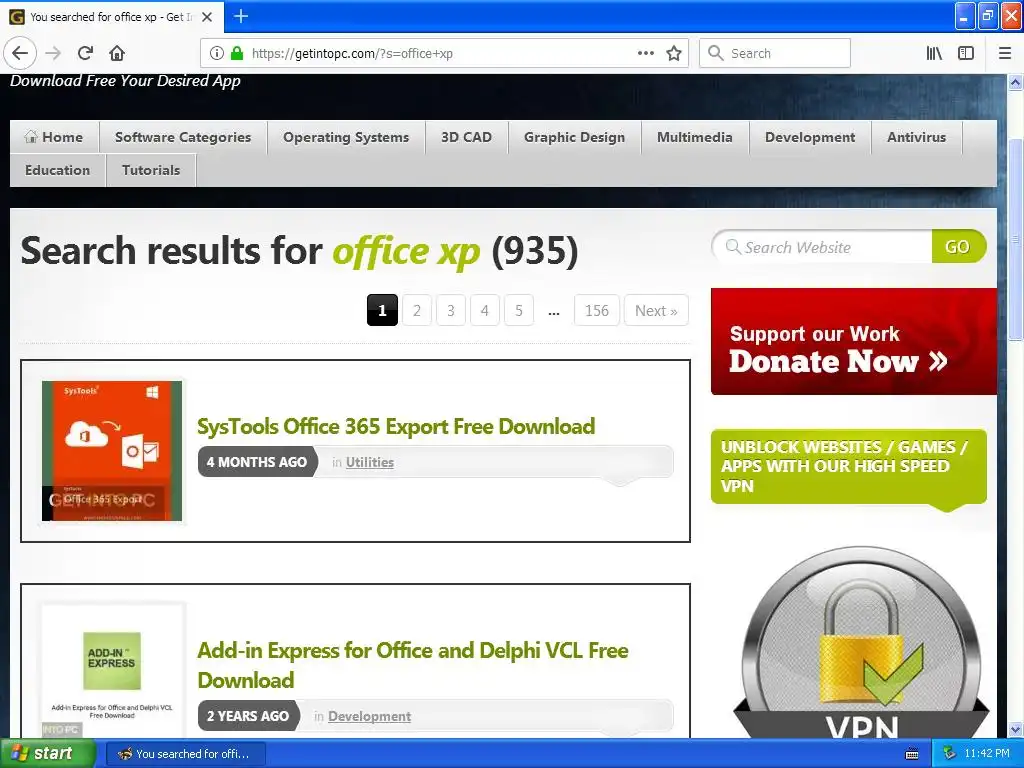Image resolution: width=1024 pixels, height=768 pixels.
Task: Click the 11:42 PM taskbar clock
Action: 987,754
